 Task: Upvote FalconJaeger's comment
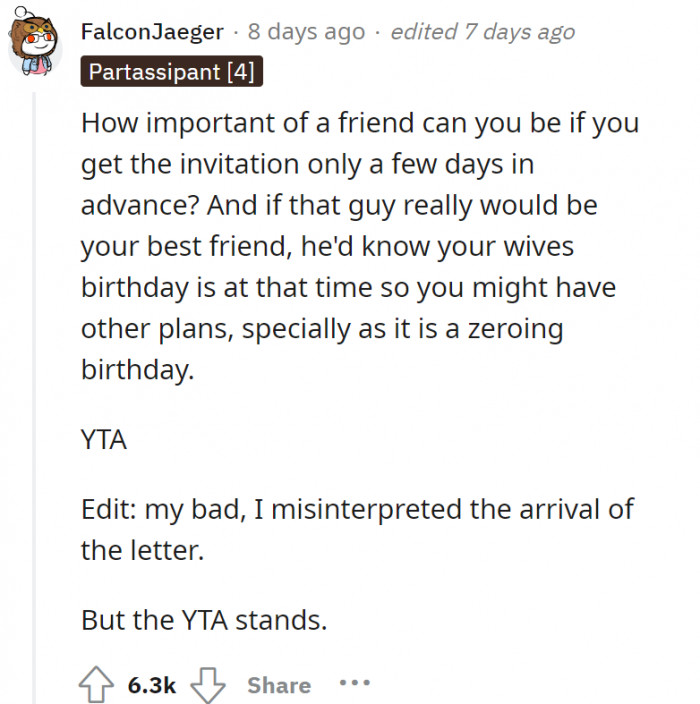99,685
